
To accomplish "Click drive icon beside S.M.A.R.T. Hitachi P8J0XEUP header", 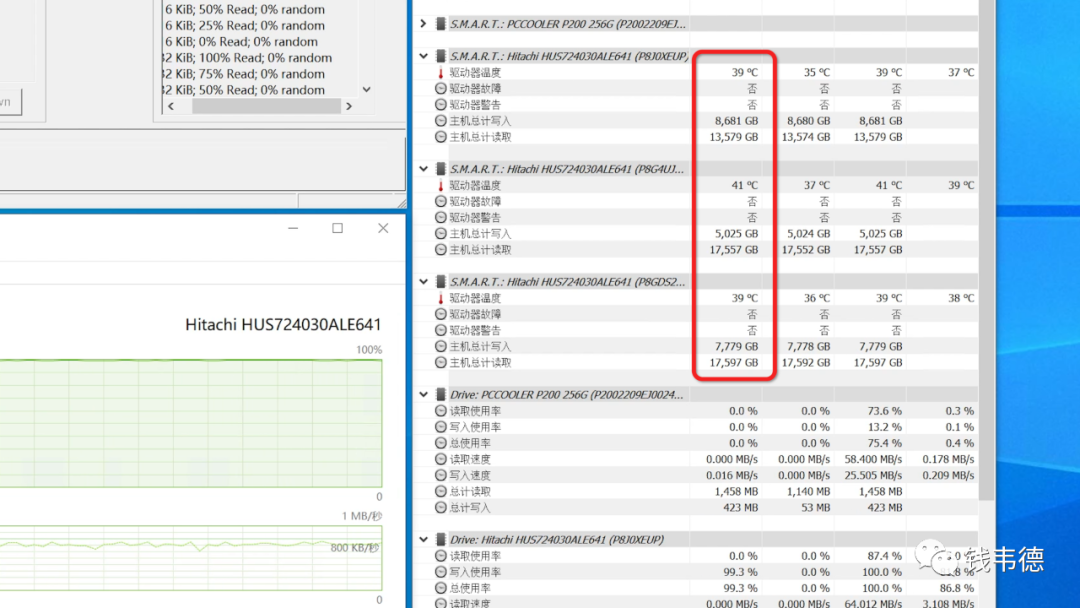I will coord(441,56).
